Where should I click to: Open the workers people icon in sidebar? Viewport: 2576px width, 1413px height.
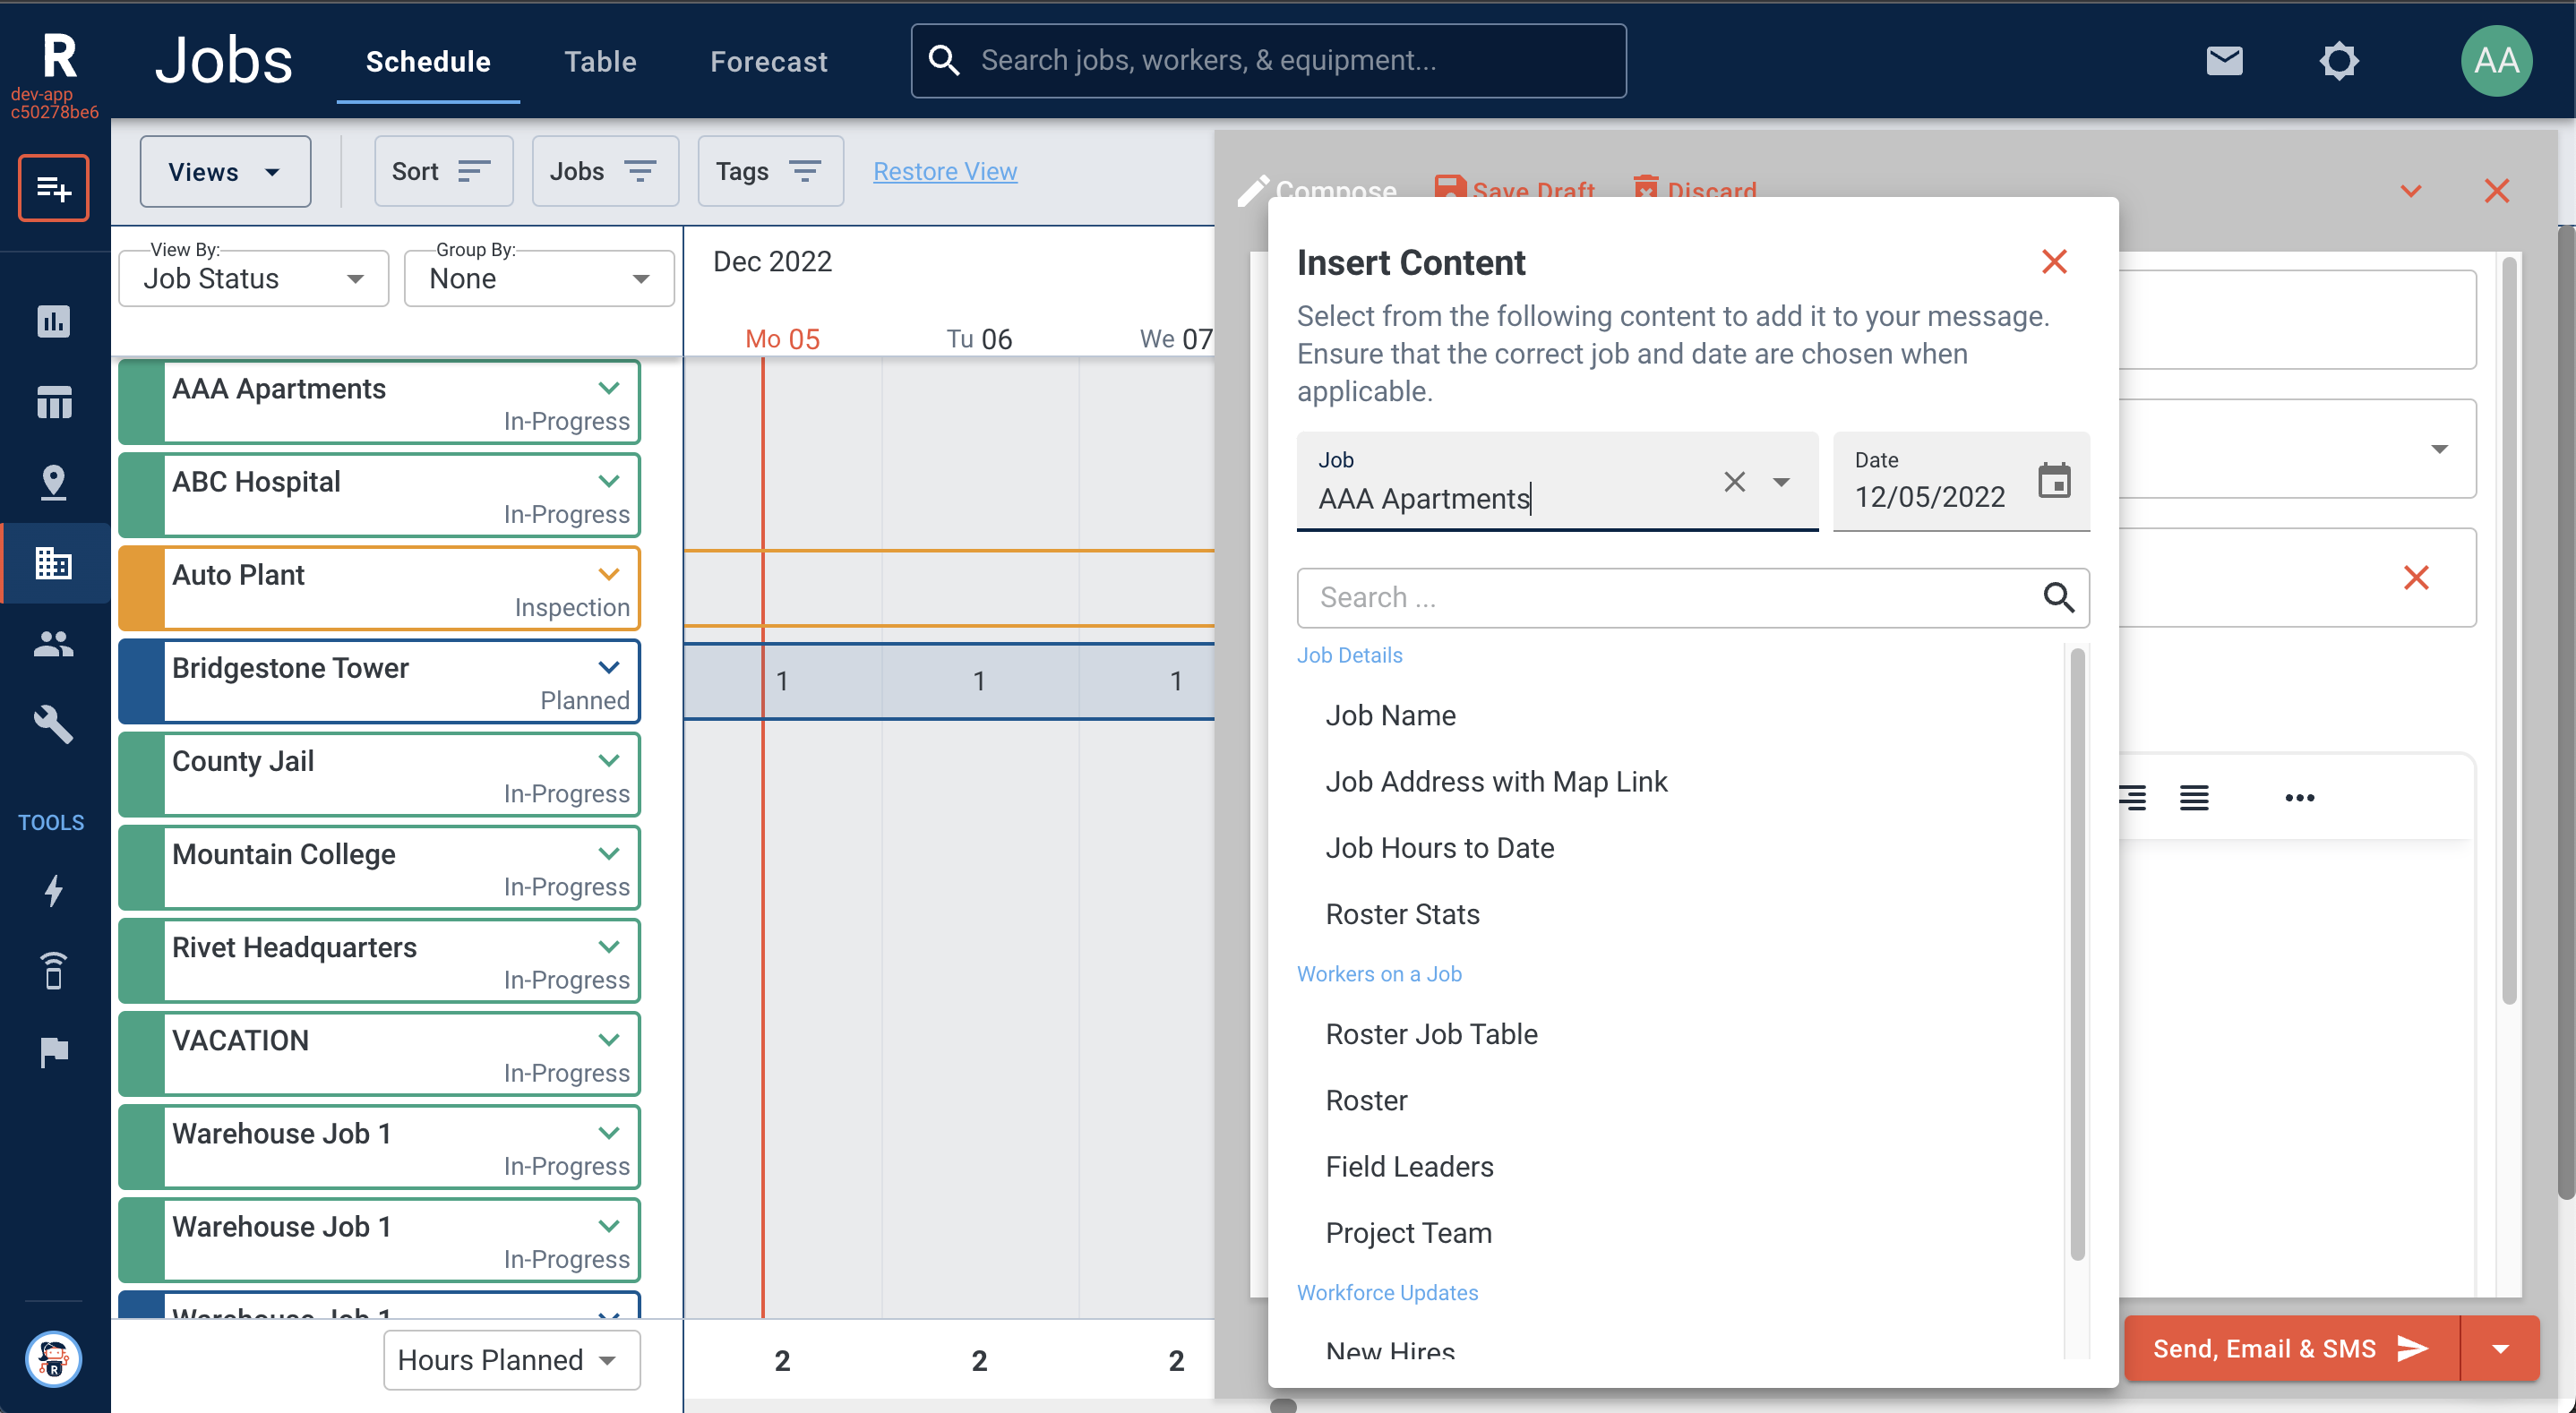[x=53, y=644]
